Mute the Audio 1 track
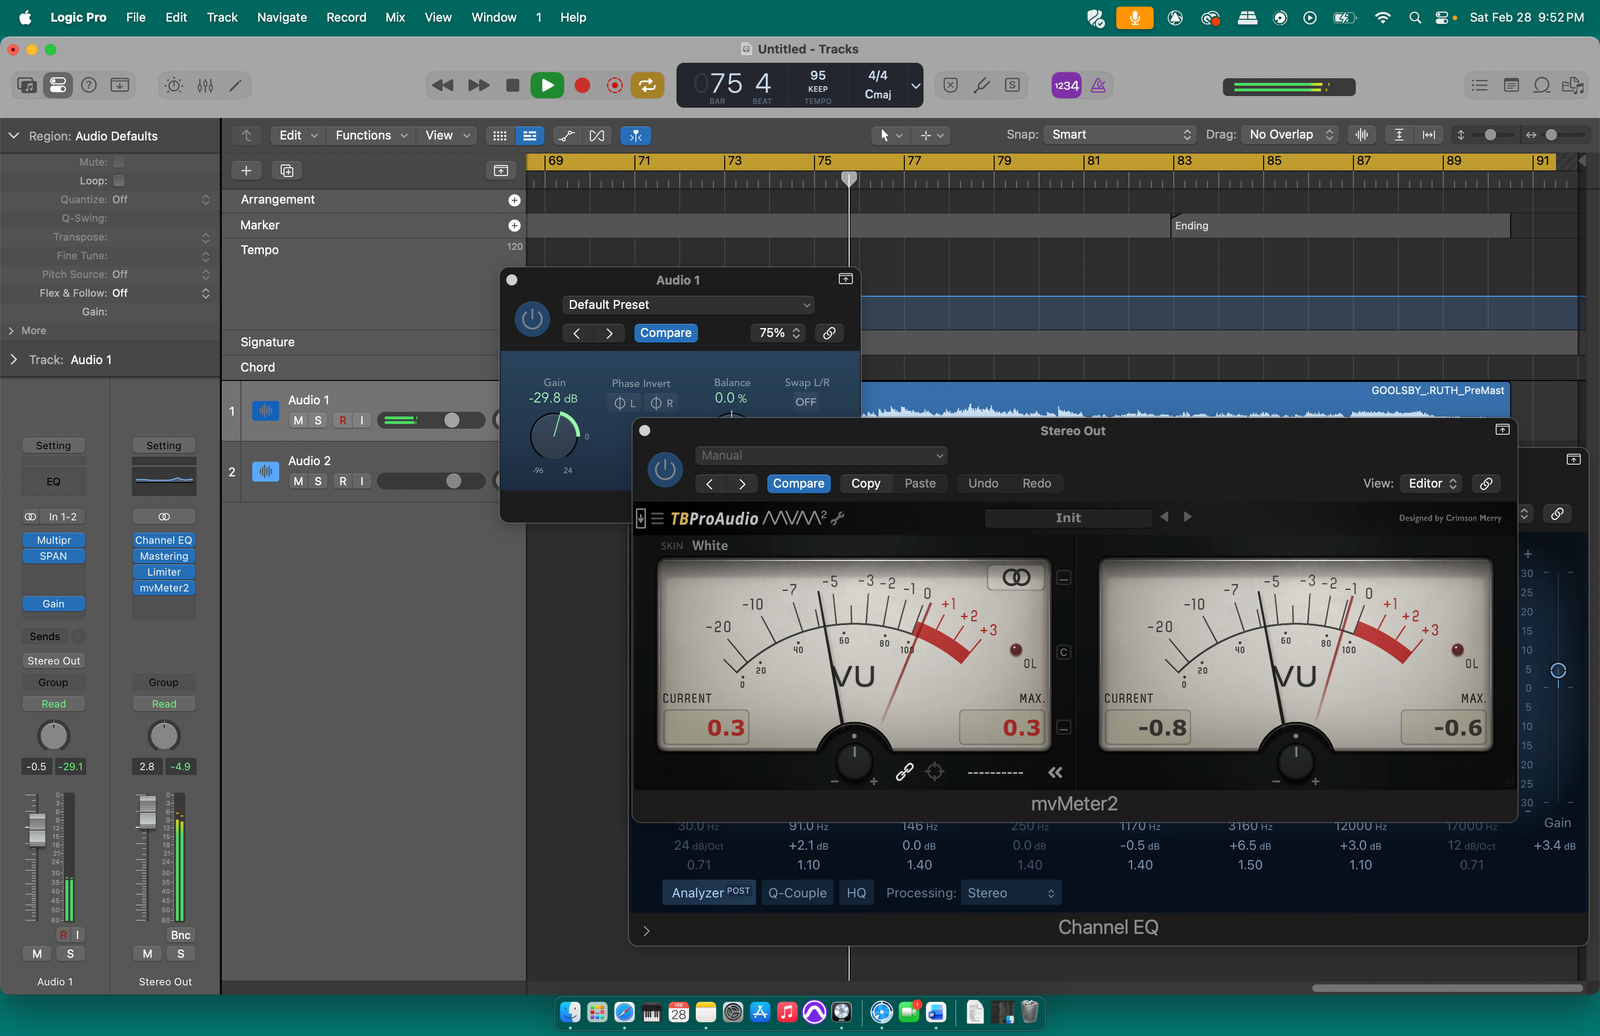Viewport: 1600px width, 1036px height. (298, 421)
